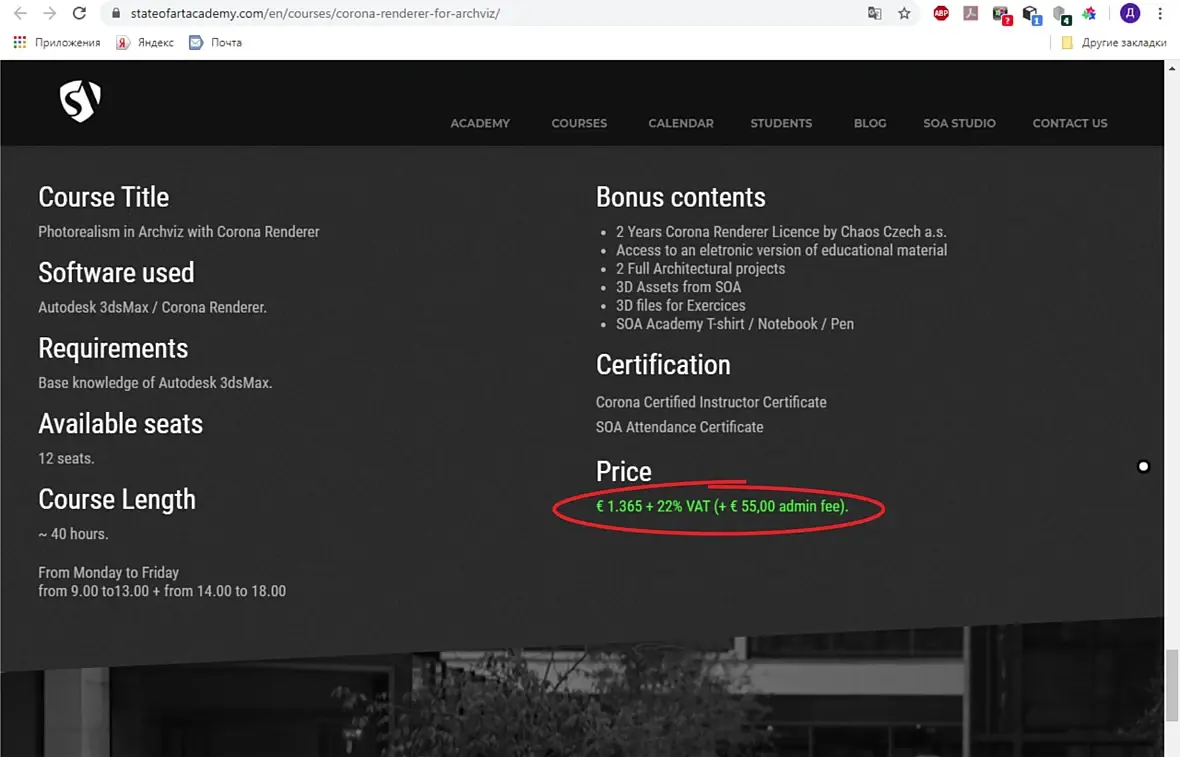This screenshot has width=1180, height=757.
Task: Click the white section navigation dot
Action: [x=1143, y=467]
